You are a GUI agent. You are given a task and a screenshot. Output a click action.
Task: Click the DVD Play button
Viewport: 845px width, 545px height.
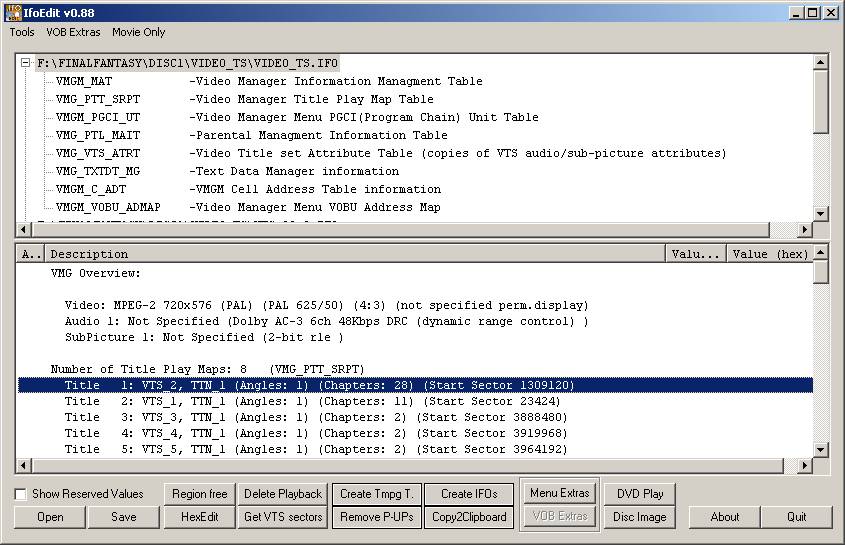[x=640, y=494]
